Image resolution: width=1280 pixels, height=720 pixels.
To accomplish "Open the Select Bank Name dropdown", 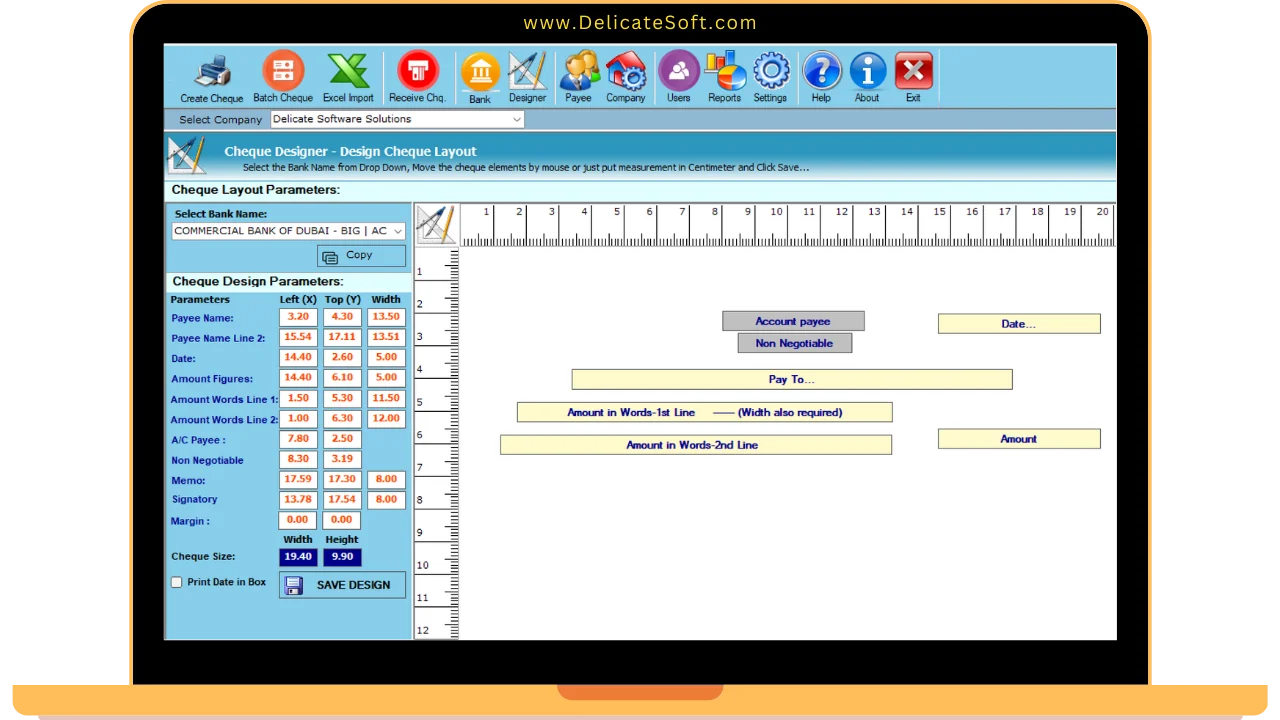I will [288, 231].
